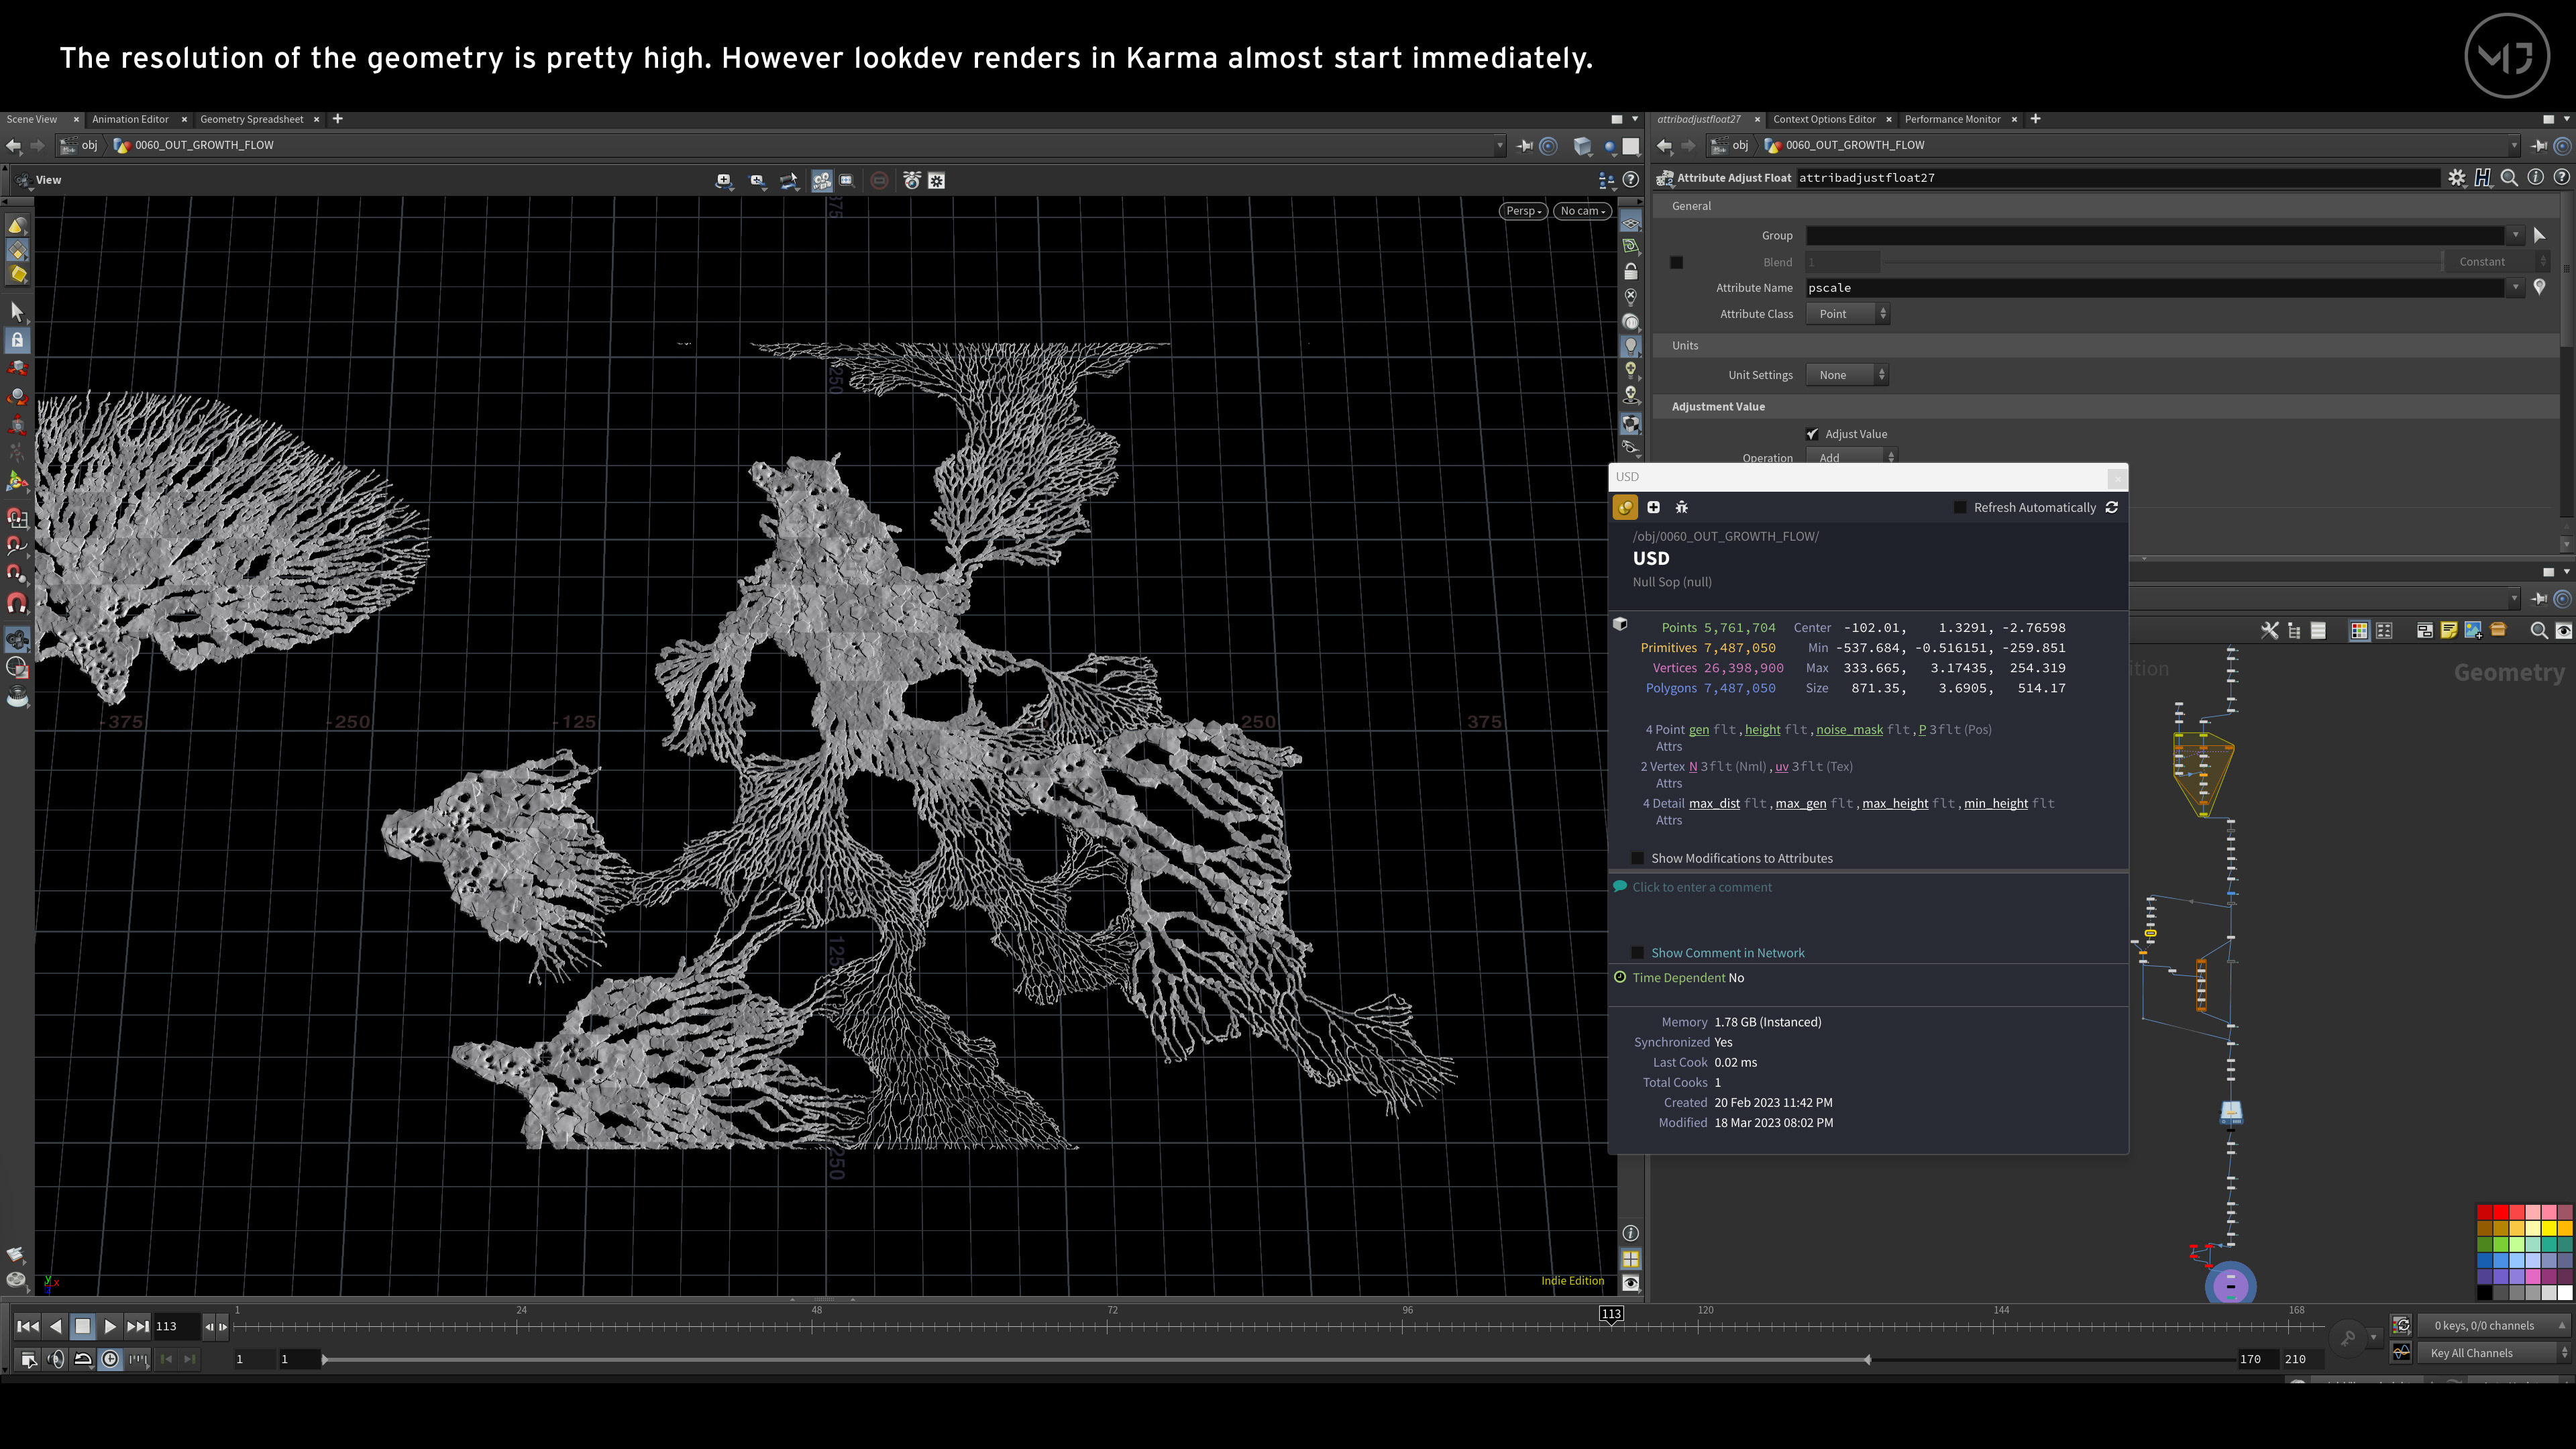
Task: Switch to Geometry Spreadsheet tab
Action: [251, 119]
